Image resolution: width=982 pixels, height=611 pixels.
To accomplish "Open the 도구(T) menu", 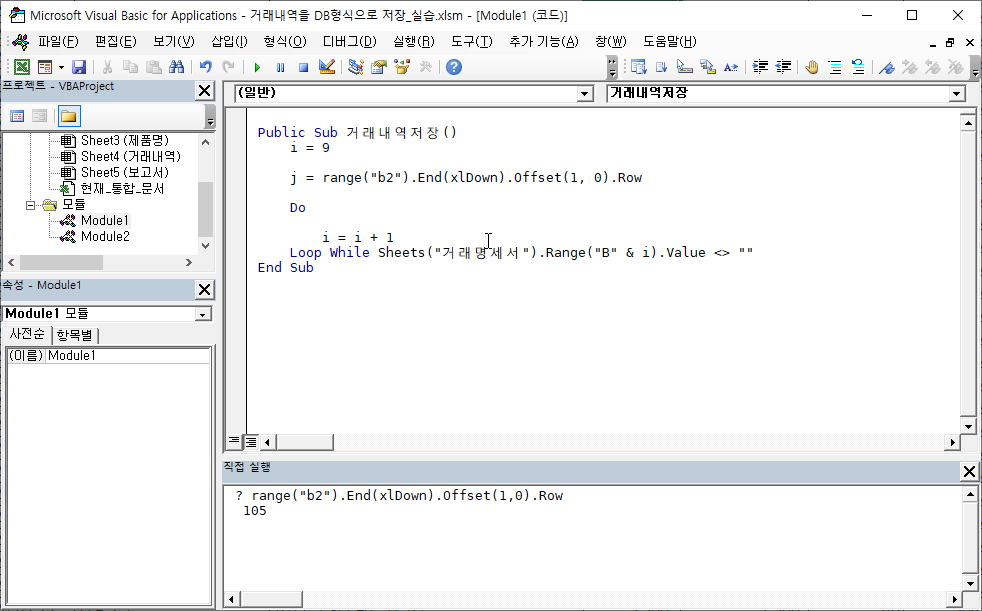I will (x=472, y=41).
